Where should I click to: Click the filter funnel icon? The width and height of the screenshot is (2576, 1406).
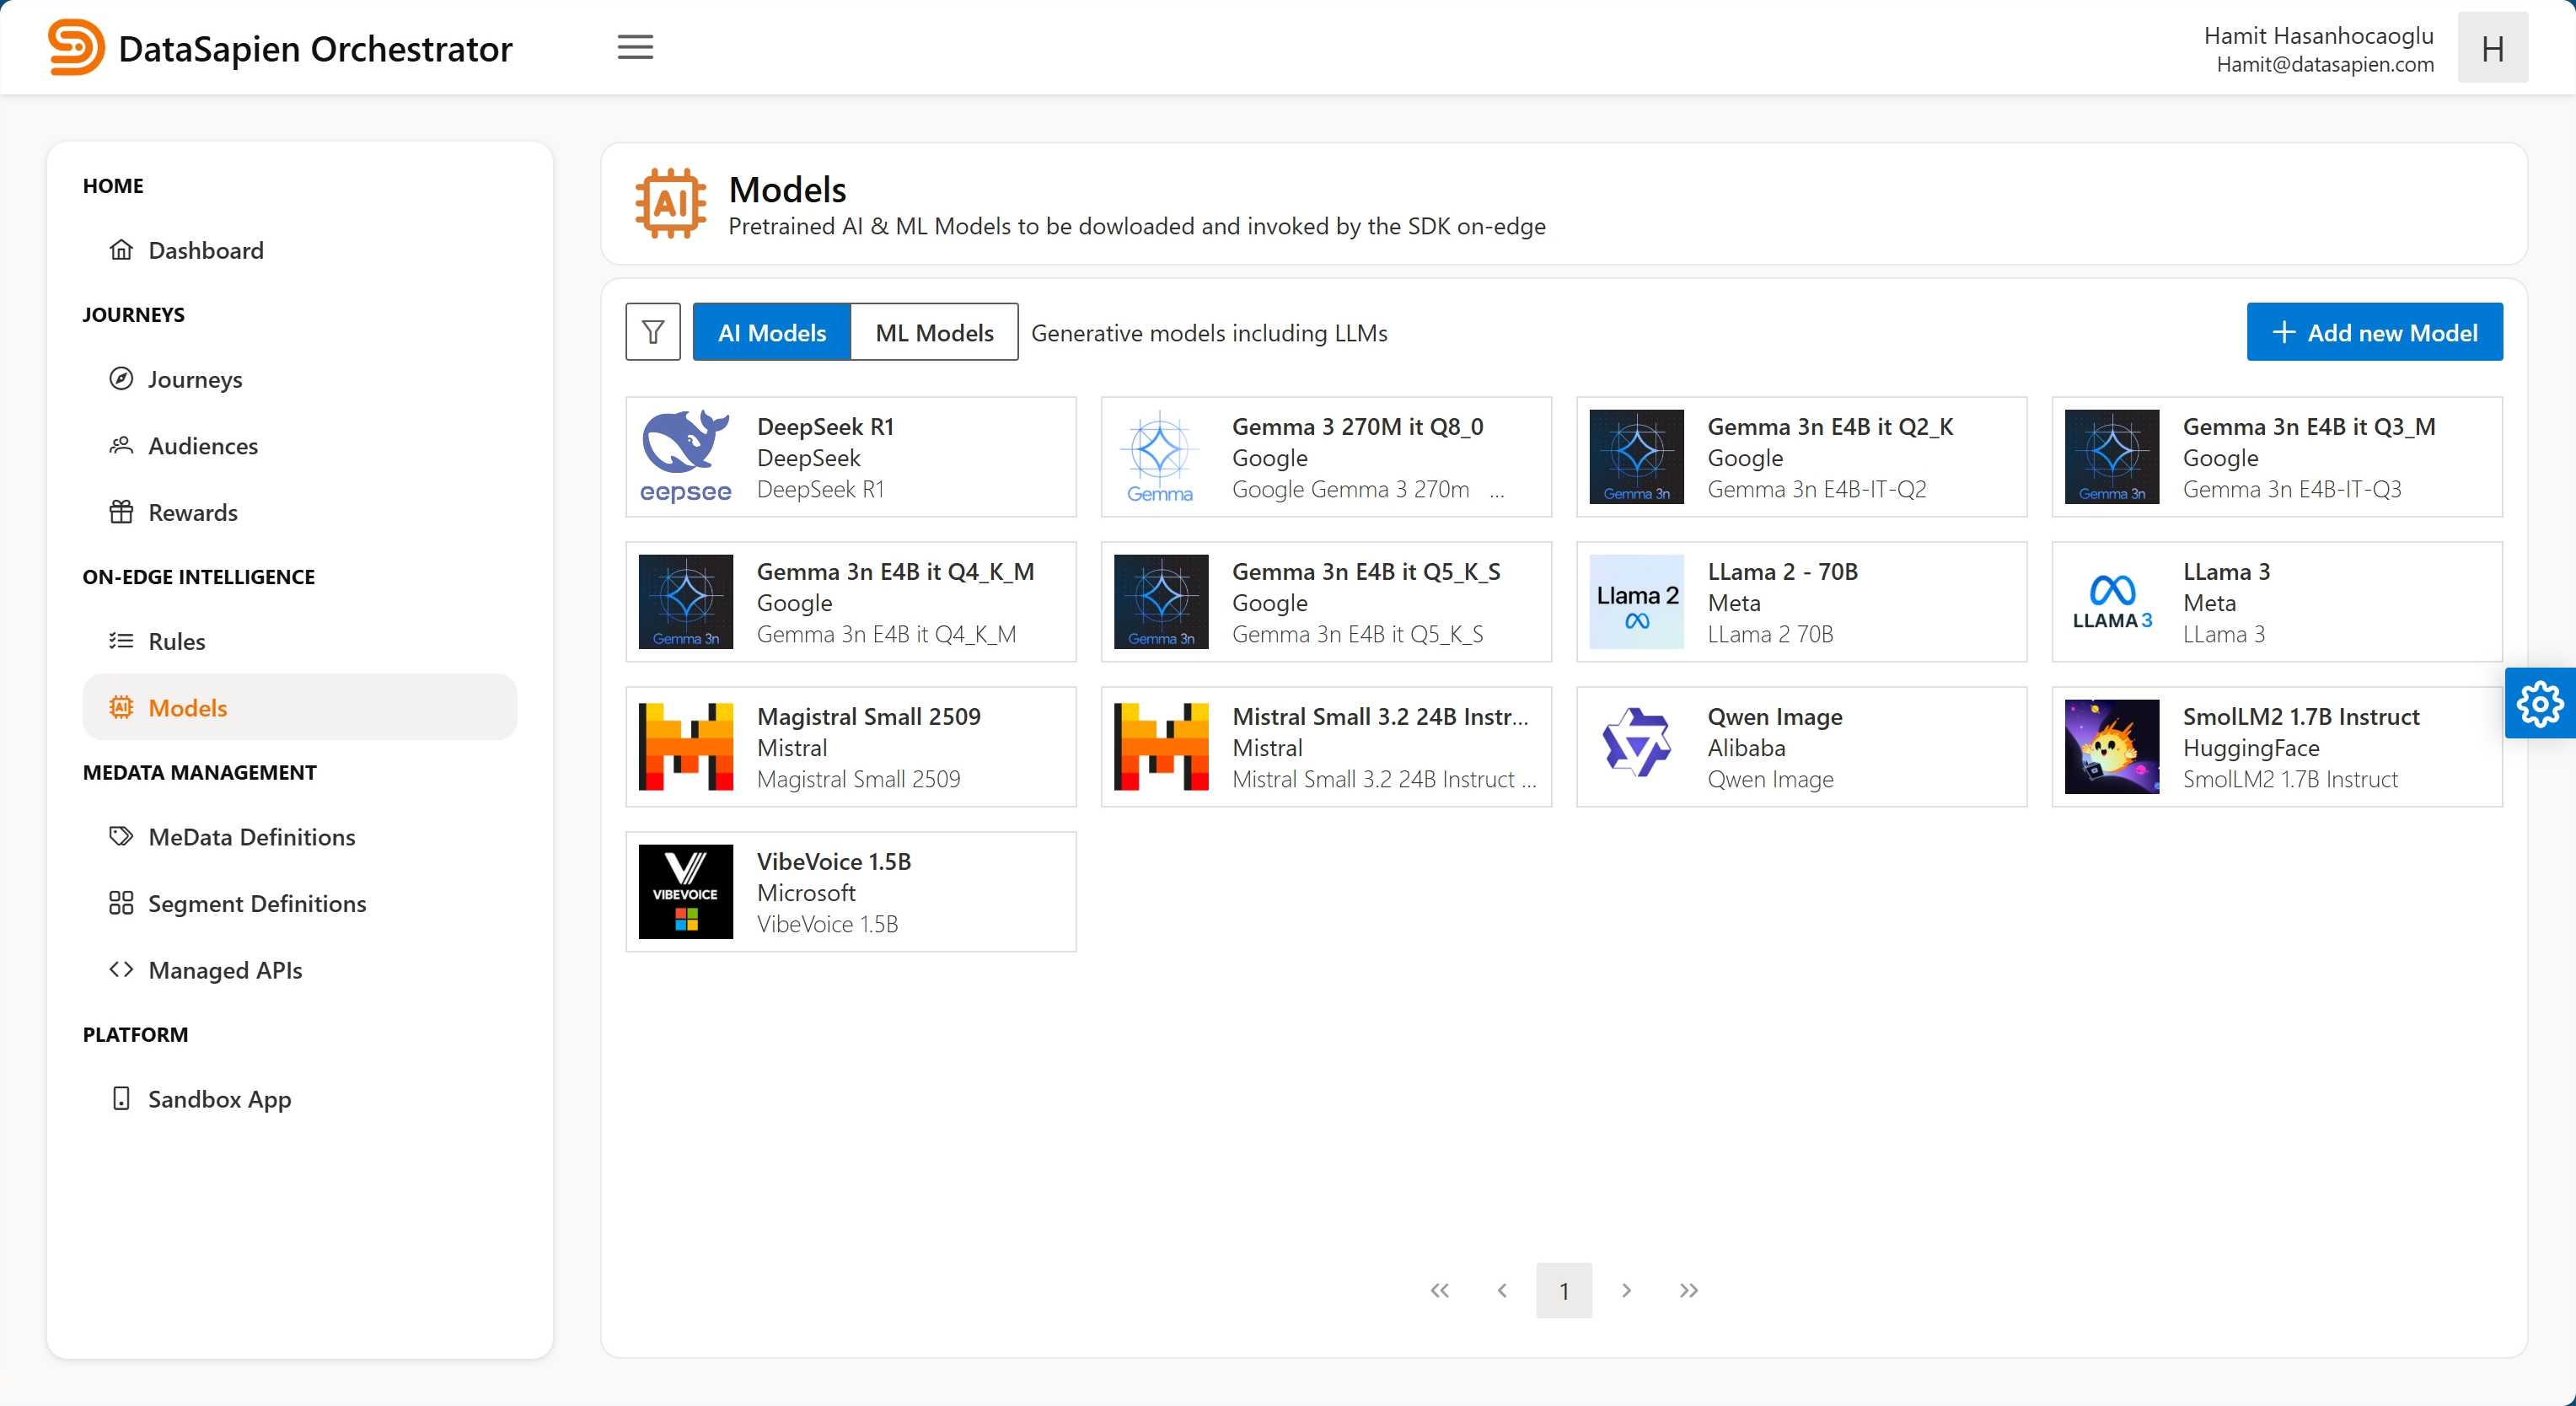click(x=653, y=332)
